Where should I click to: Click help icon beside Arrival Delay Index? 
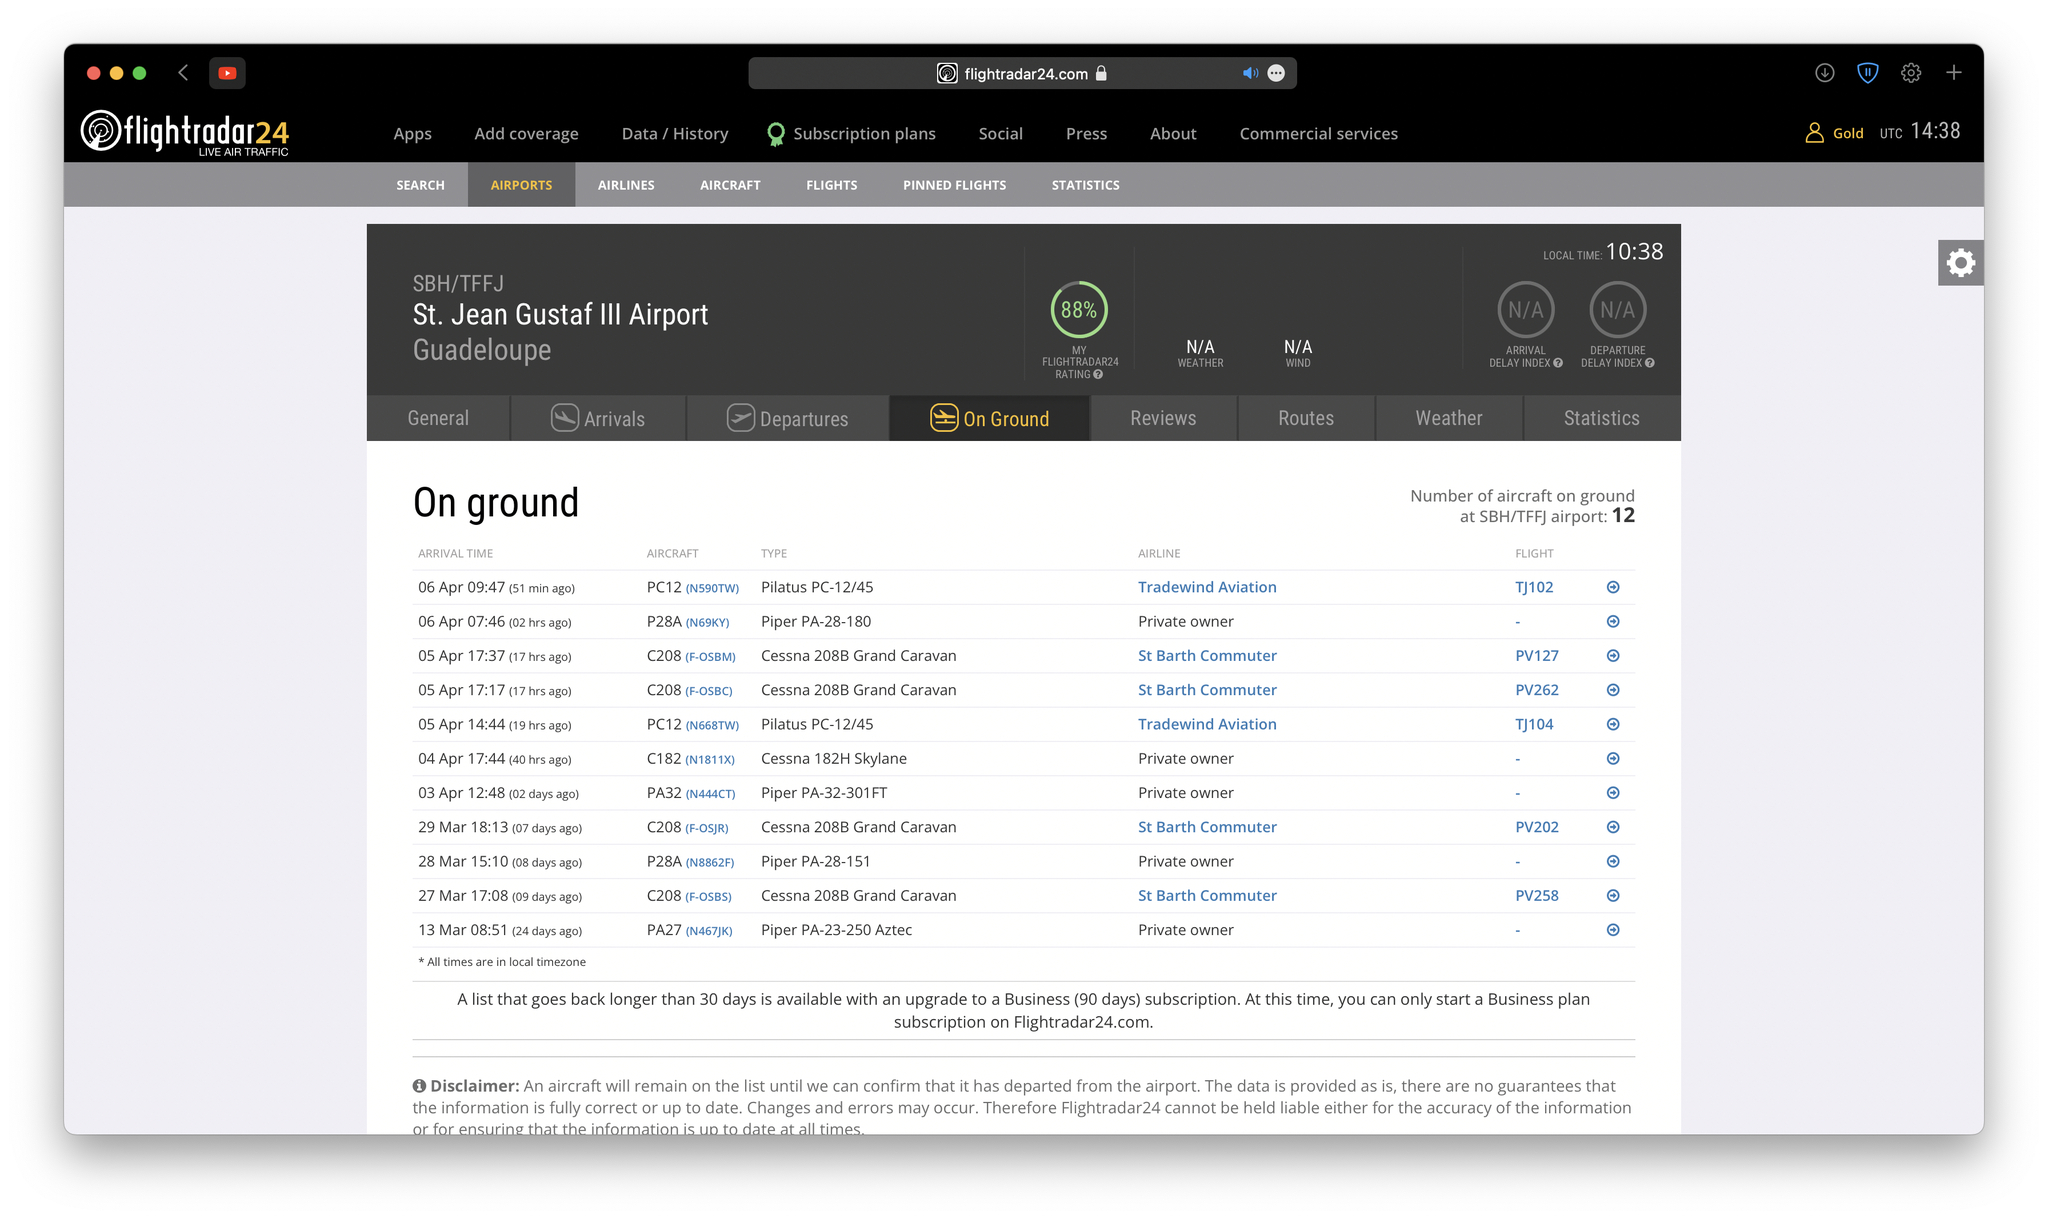(1558, 363)
